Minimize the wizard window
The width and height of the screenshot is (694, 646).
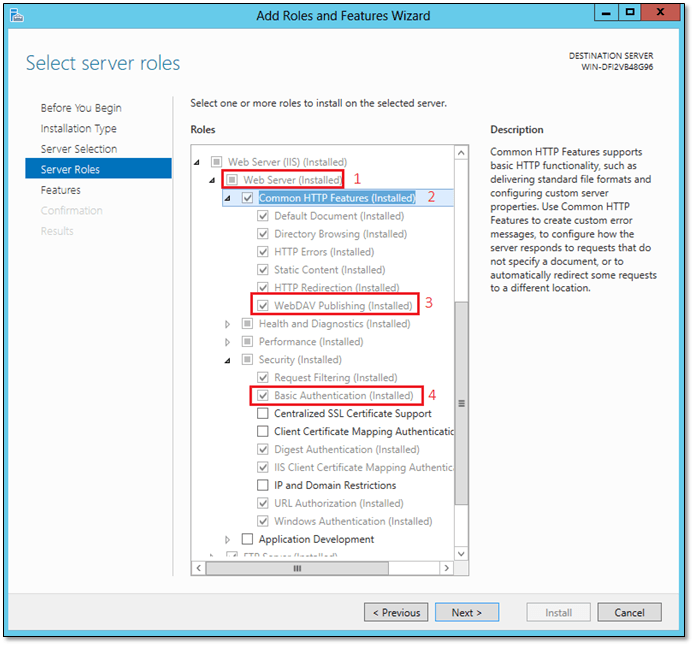click(606, 12)
